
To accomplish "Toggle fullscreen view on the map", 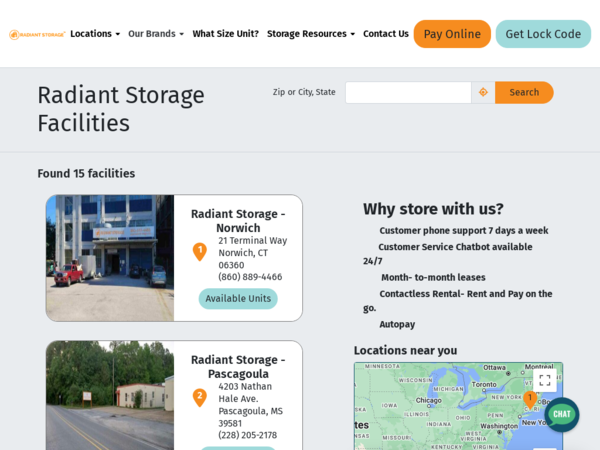I will tap(545, 380).
